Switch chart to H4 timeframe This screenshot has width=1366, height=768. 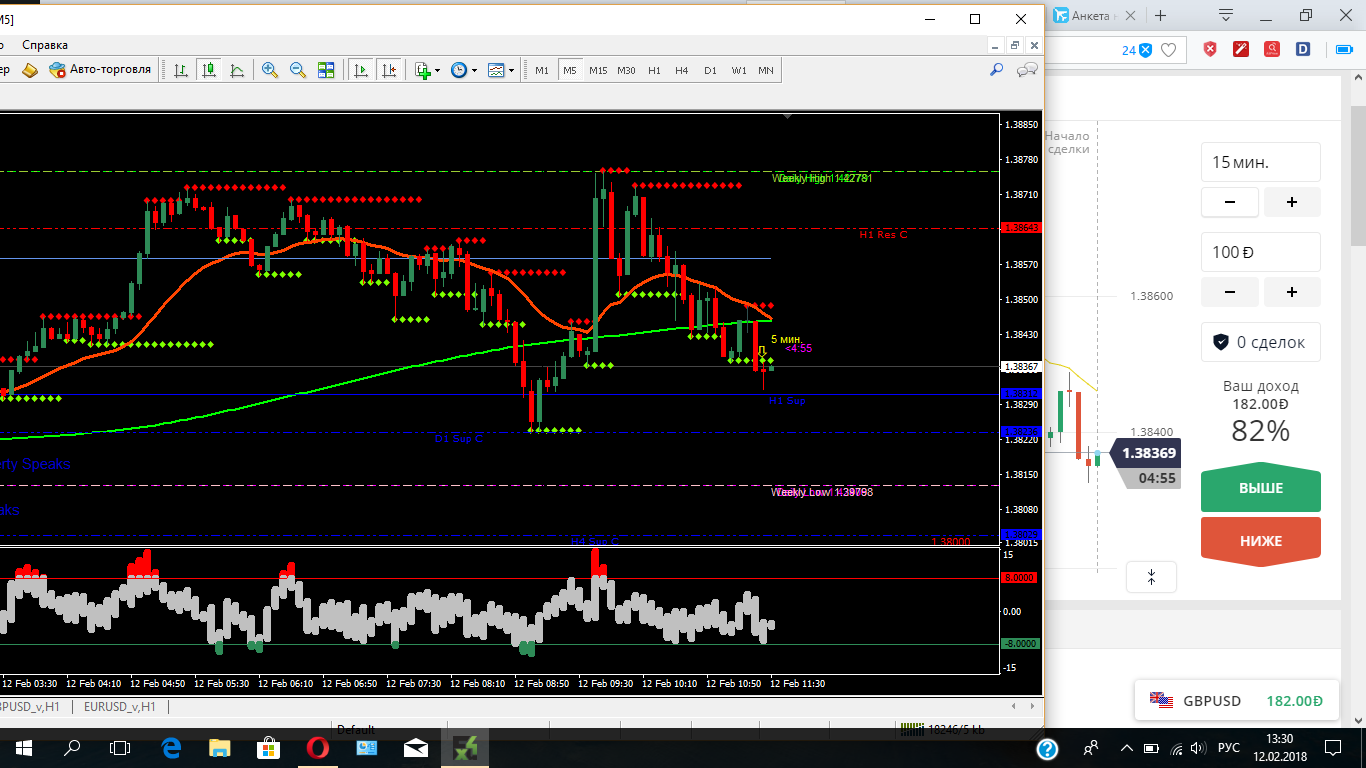click(682, 70)
